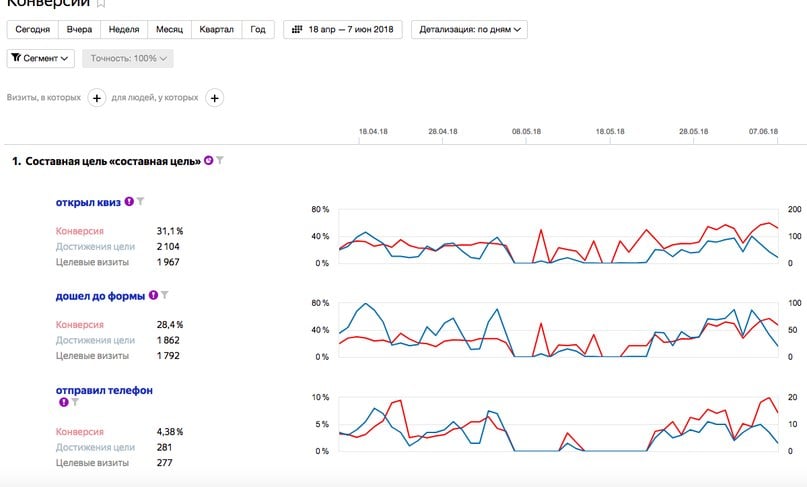Click the plus button after "Визиты, в которых"
807x487 pixels.
(x=97, y=98)
